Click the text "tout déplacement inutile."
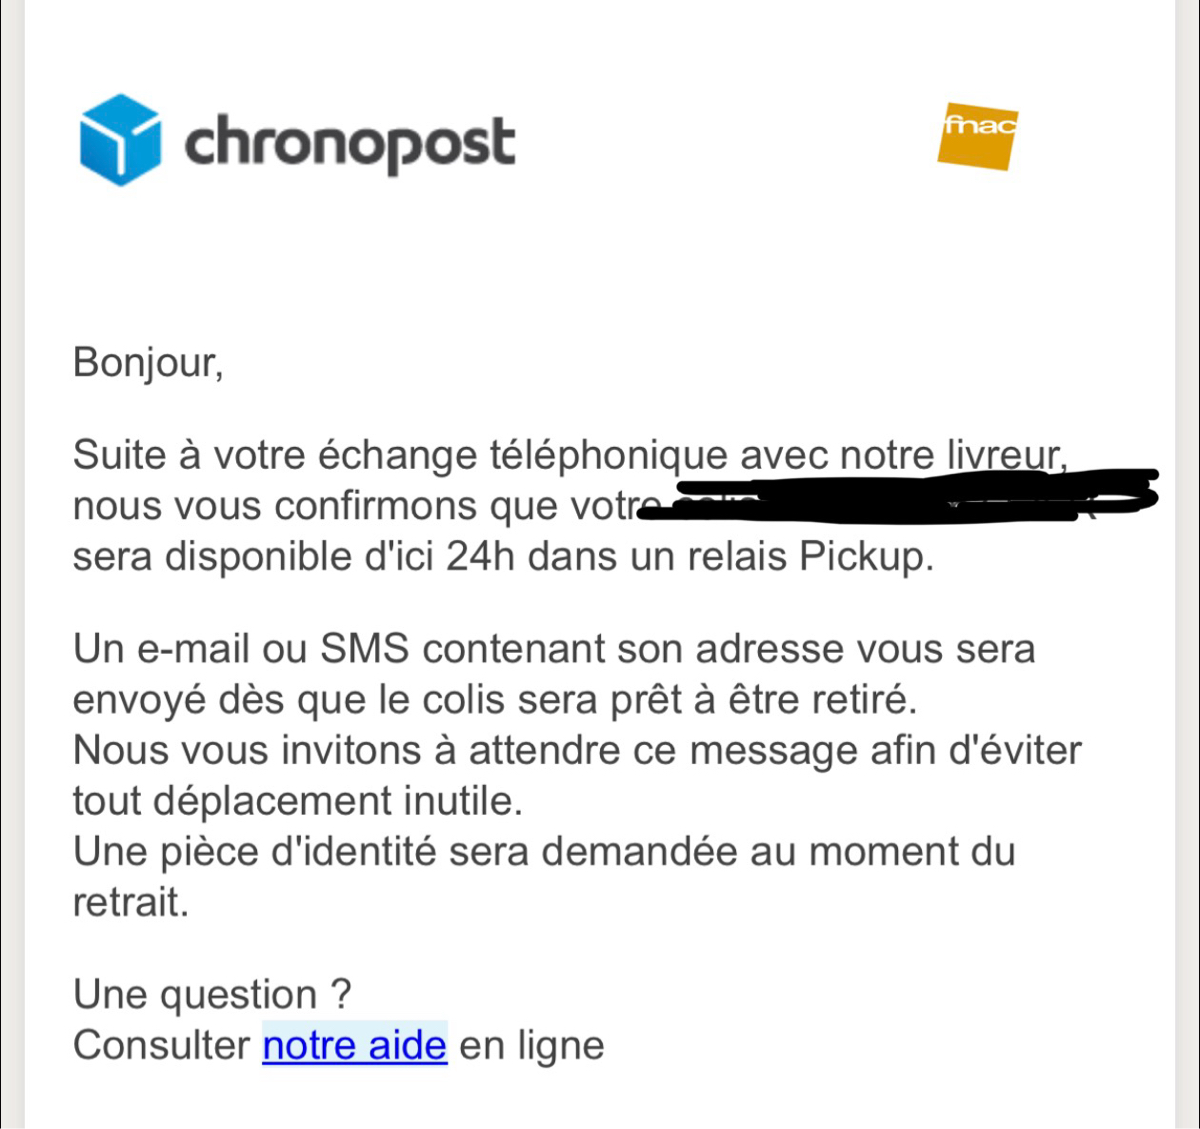The width and height of the screenshot is (1200, 1129). click(x=297, y=801)
